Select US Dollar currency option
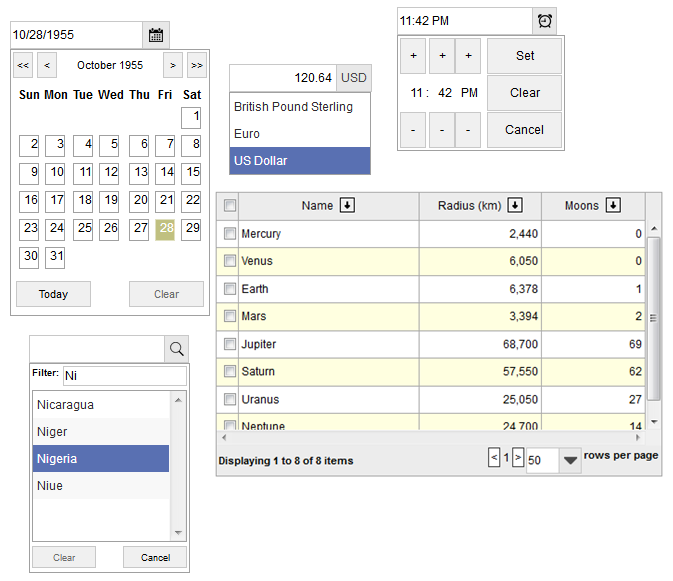The width and height of the screenshot is (673, 581). pos(300,161)
